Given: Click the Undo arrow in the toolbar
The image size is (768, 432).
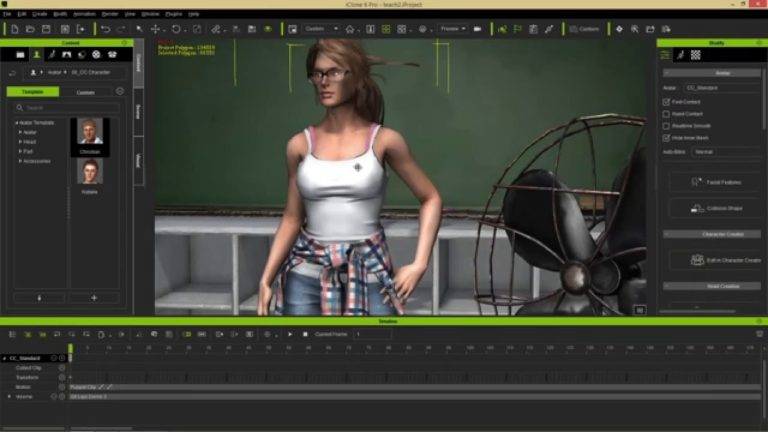Looking at the screenshot, I should tap(105, 29).
